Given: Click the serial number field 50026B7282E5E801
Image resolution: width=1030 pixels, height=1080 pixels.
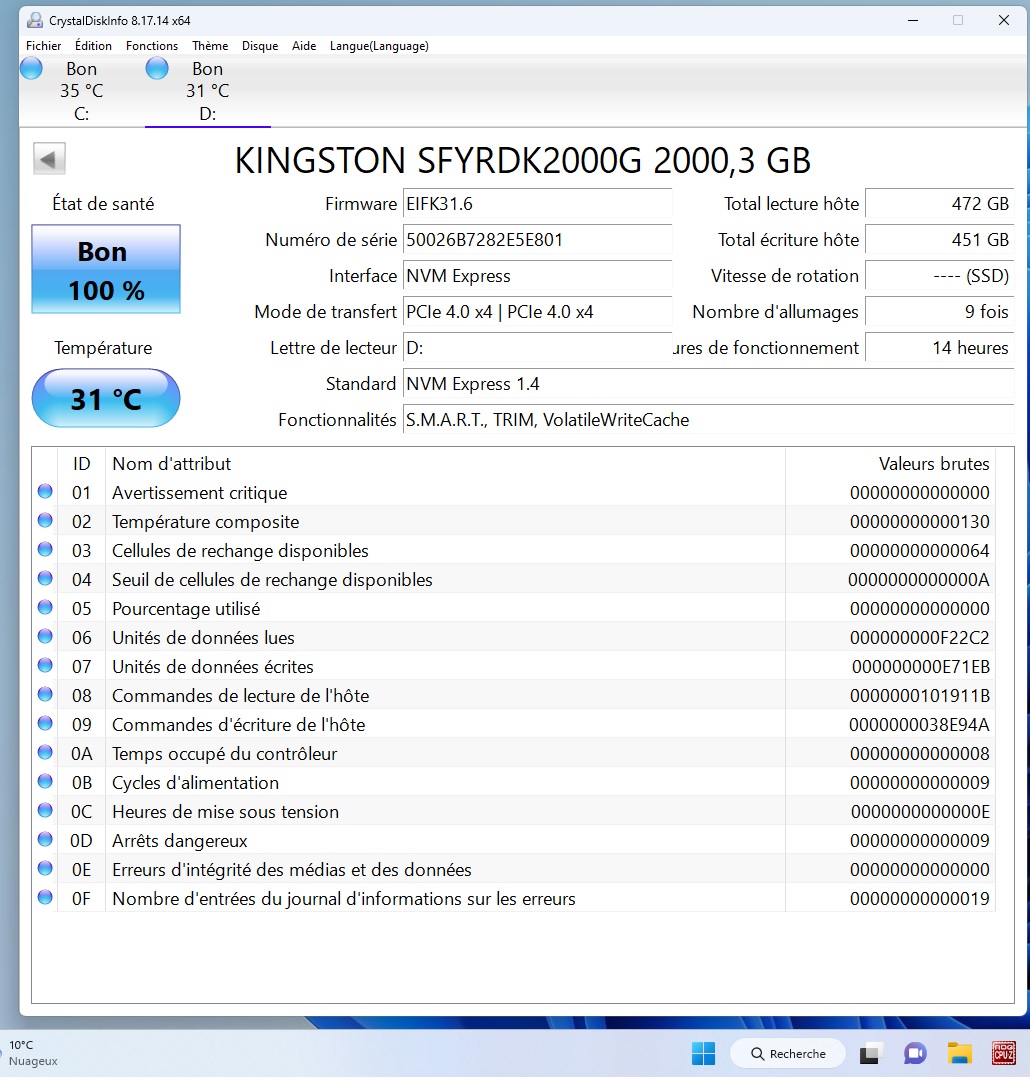Looking at the screenshot, I should click(537, 240).
